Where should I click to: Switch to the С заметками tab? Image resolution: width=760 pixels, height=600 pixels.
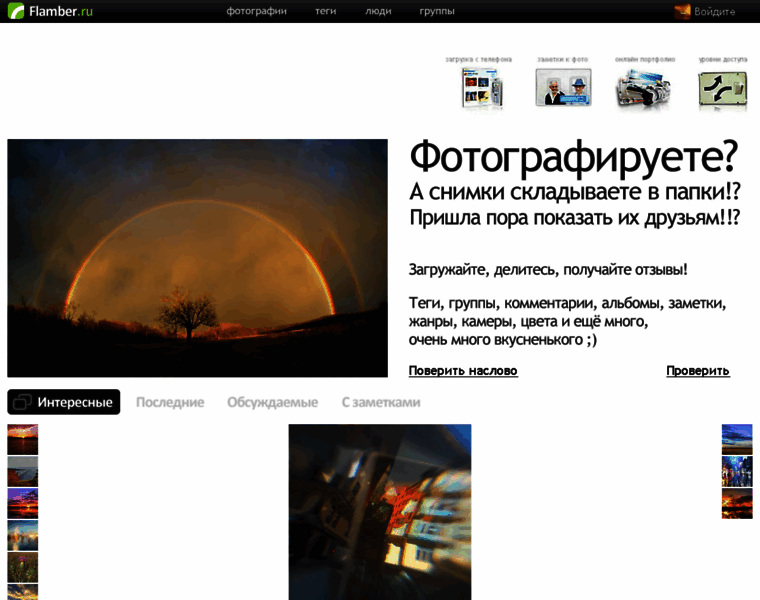point(381,402)
